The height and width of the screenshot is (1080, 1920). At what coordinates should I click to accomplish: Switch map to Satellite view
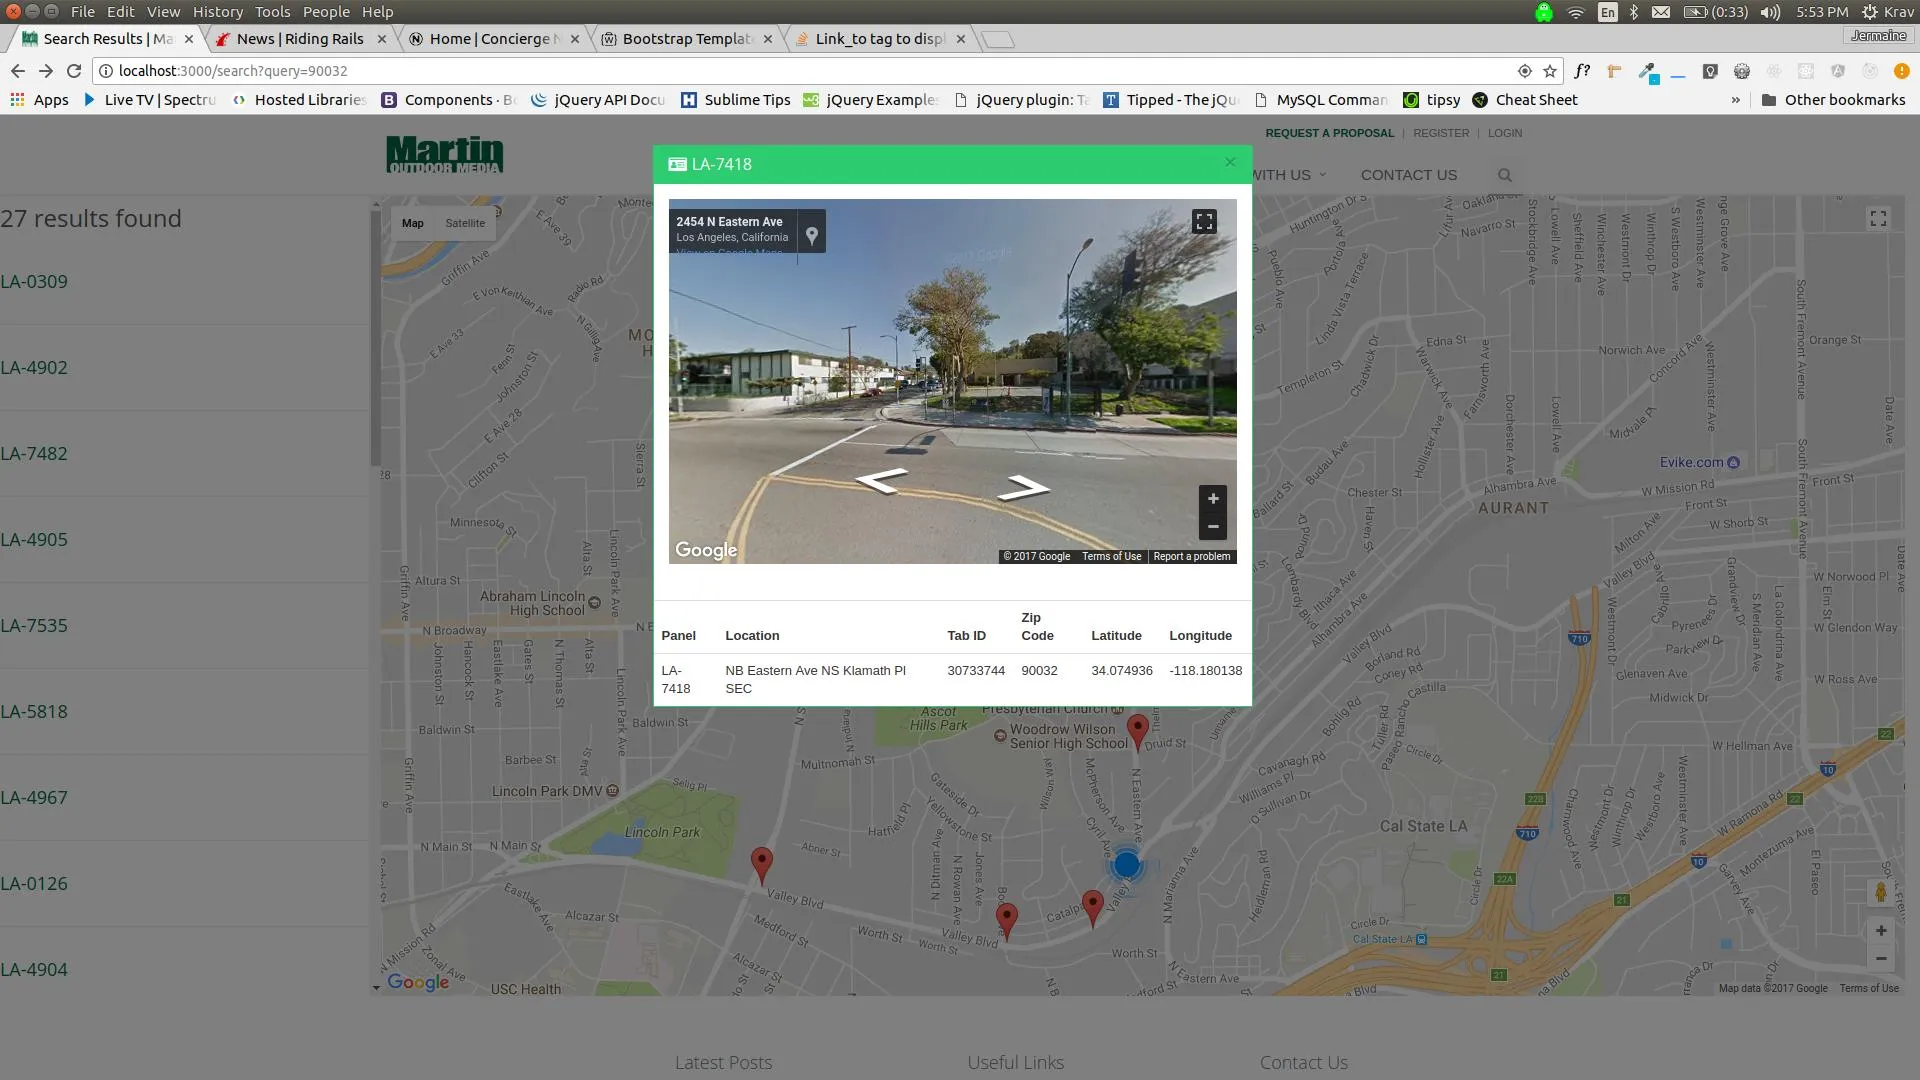pos(464,223)
